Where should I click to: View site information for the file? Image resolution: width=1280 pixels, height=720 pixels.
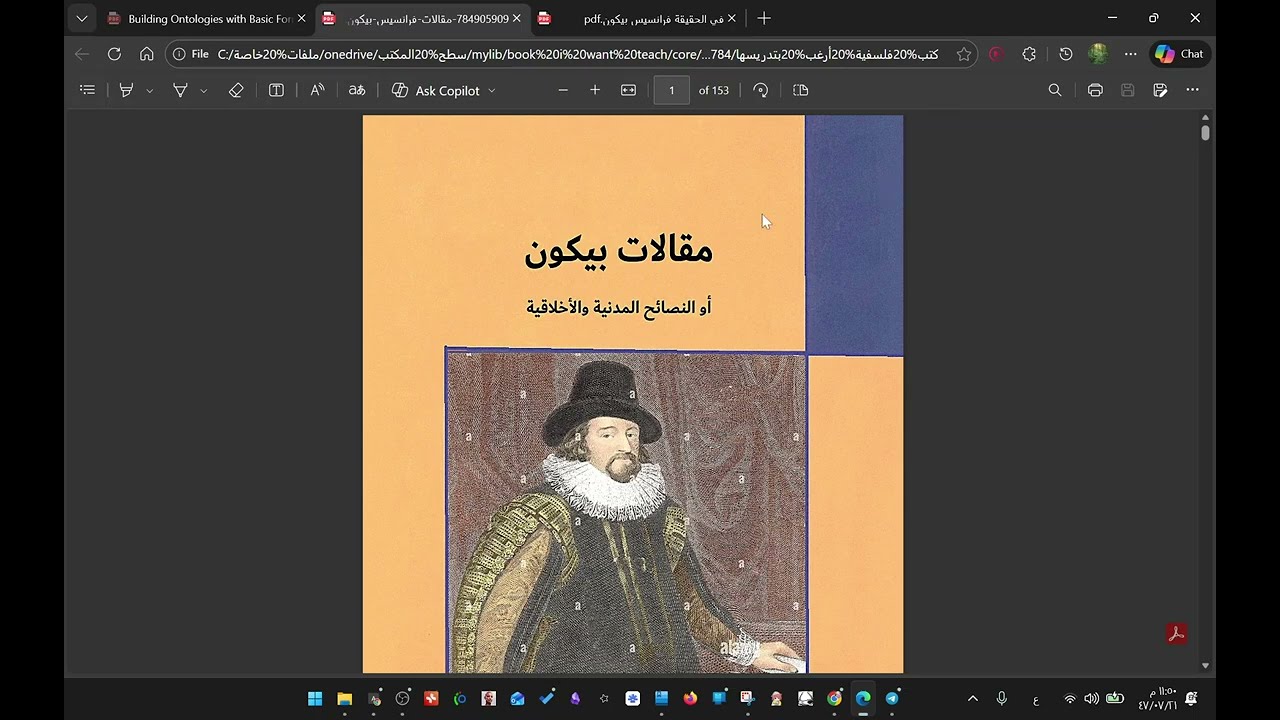tap(190, 54)
